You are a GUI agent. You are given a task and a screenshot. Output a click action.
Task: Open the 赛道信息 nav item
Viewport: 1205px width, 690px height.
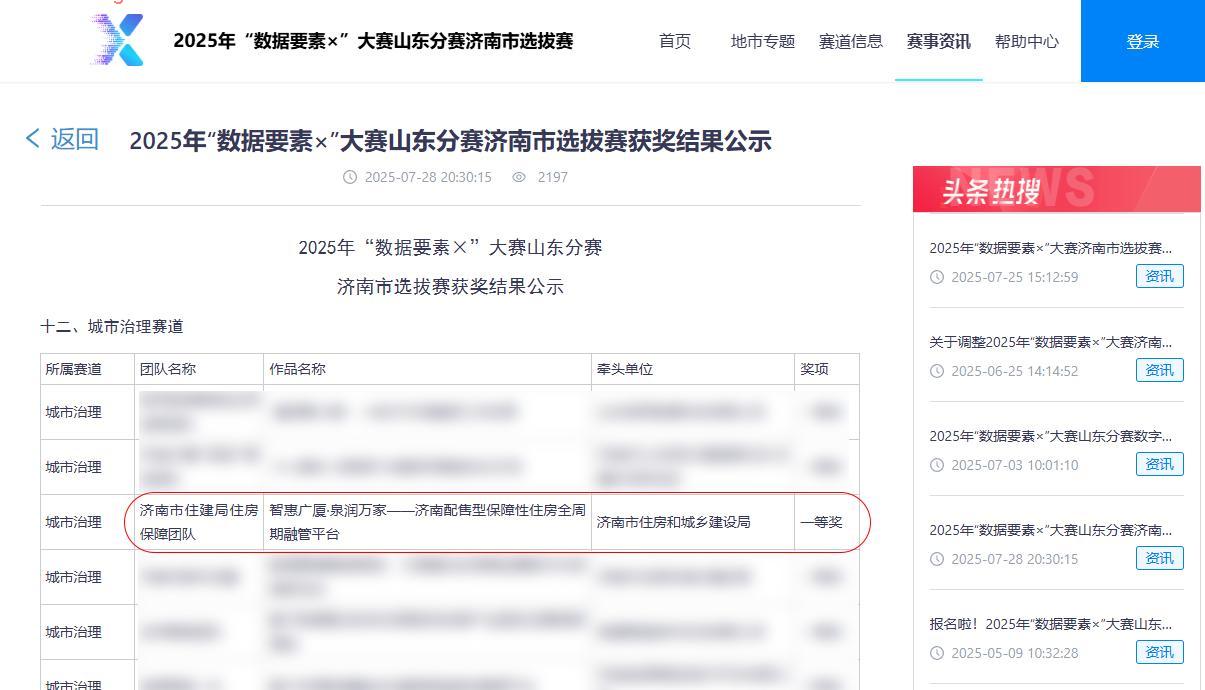coord(851,41)
